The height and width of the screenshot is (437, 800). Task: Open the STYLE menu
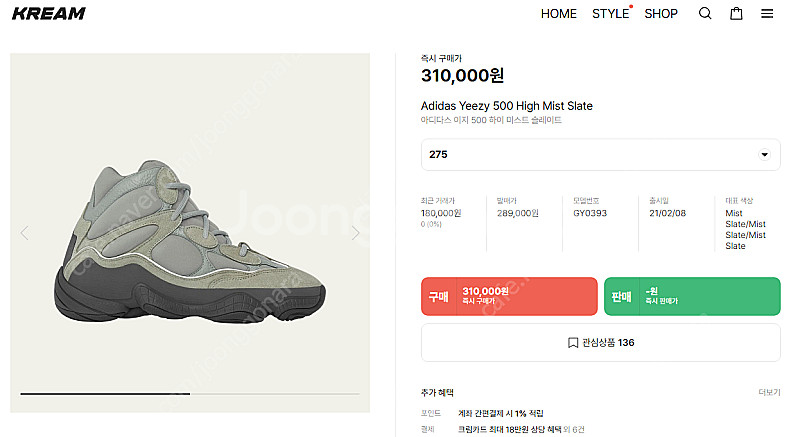(610, 14)
